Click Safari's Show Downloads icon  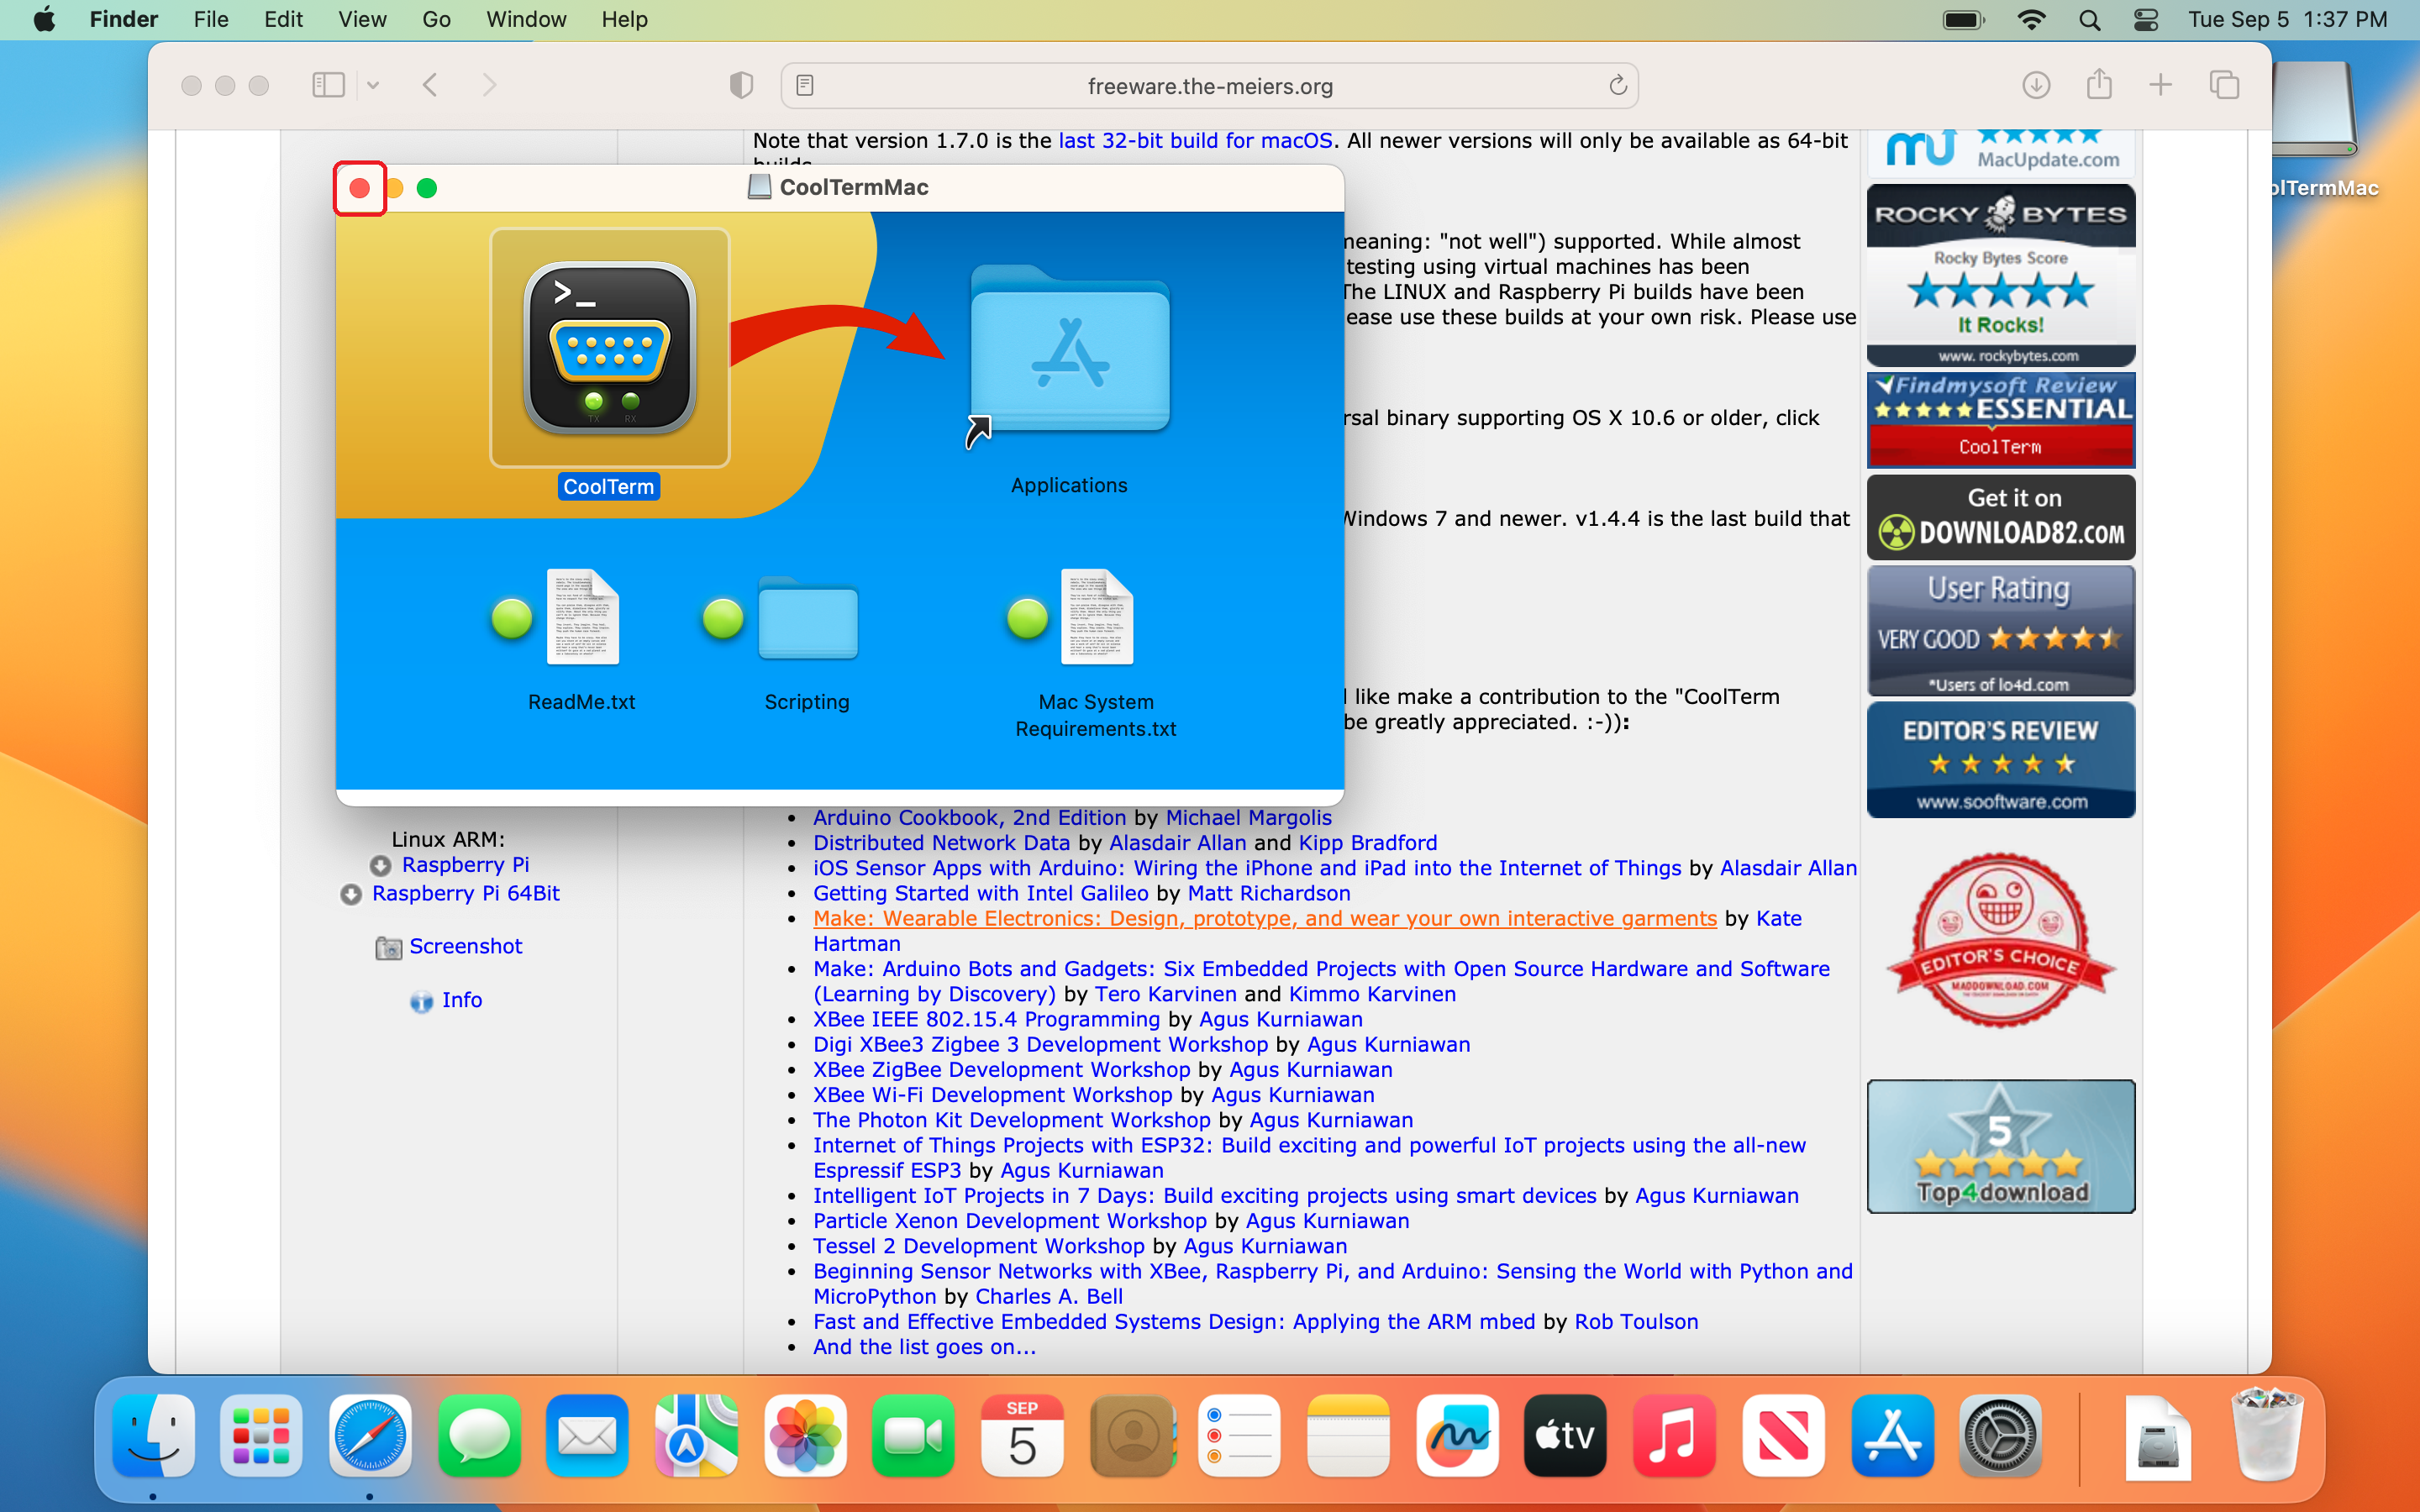coord(2035,86)
